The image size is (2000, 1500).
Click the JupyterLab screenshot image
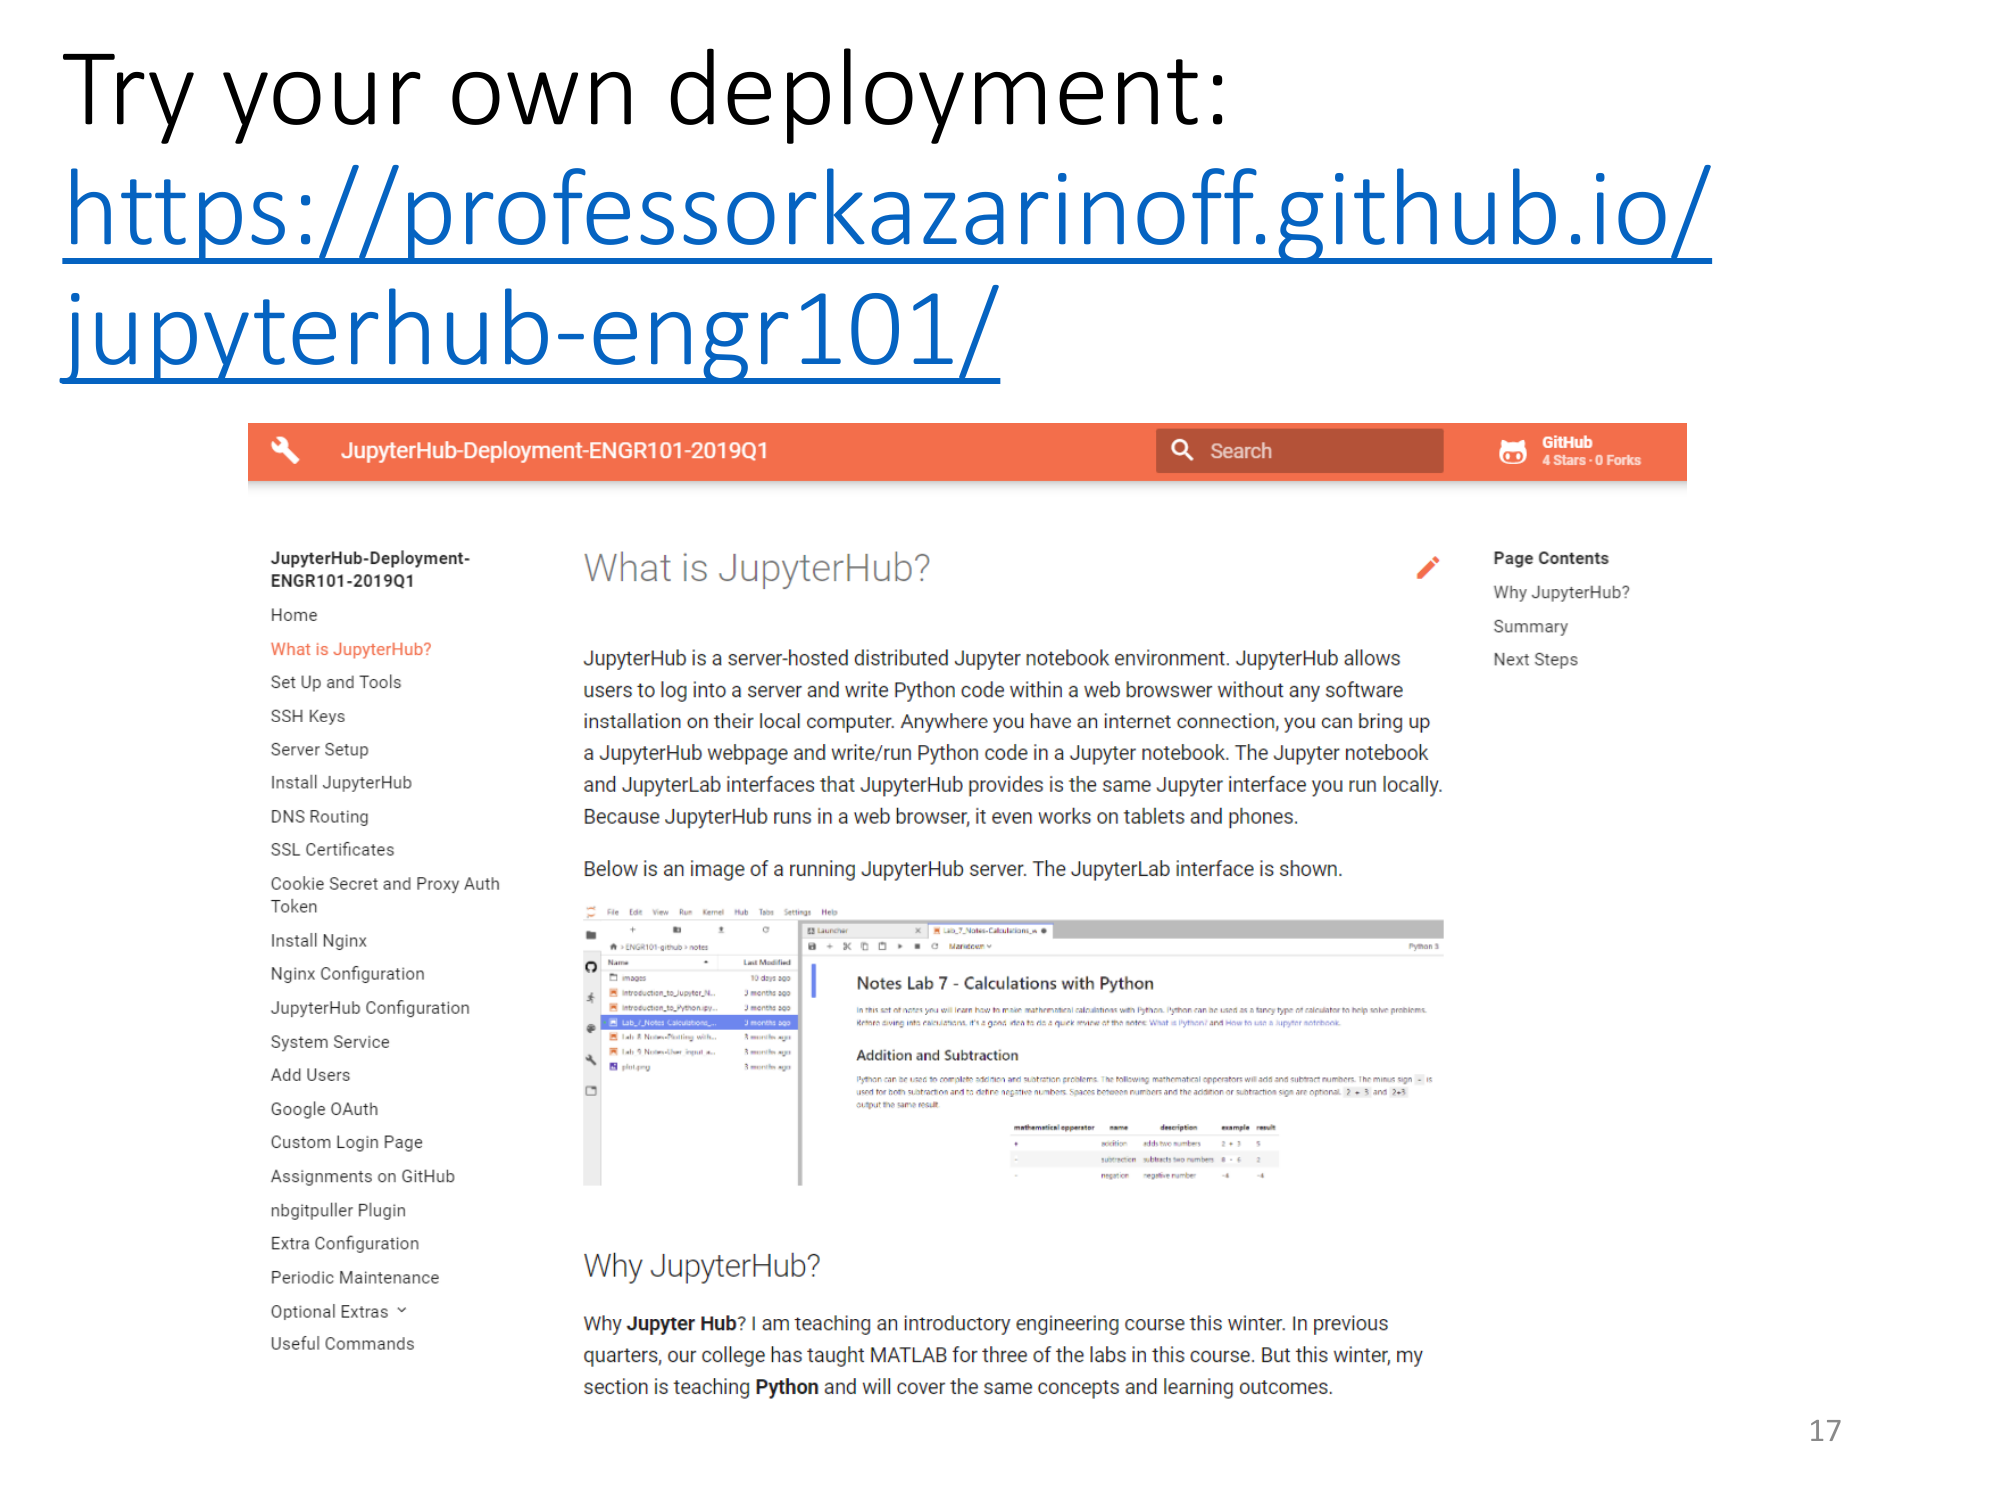1012,1045
